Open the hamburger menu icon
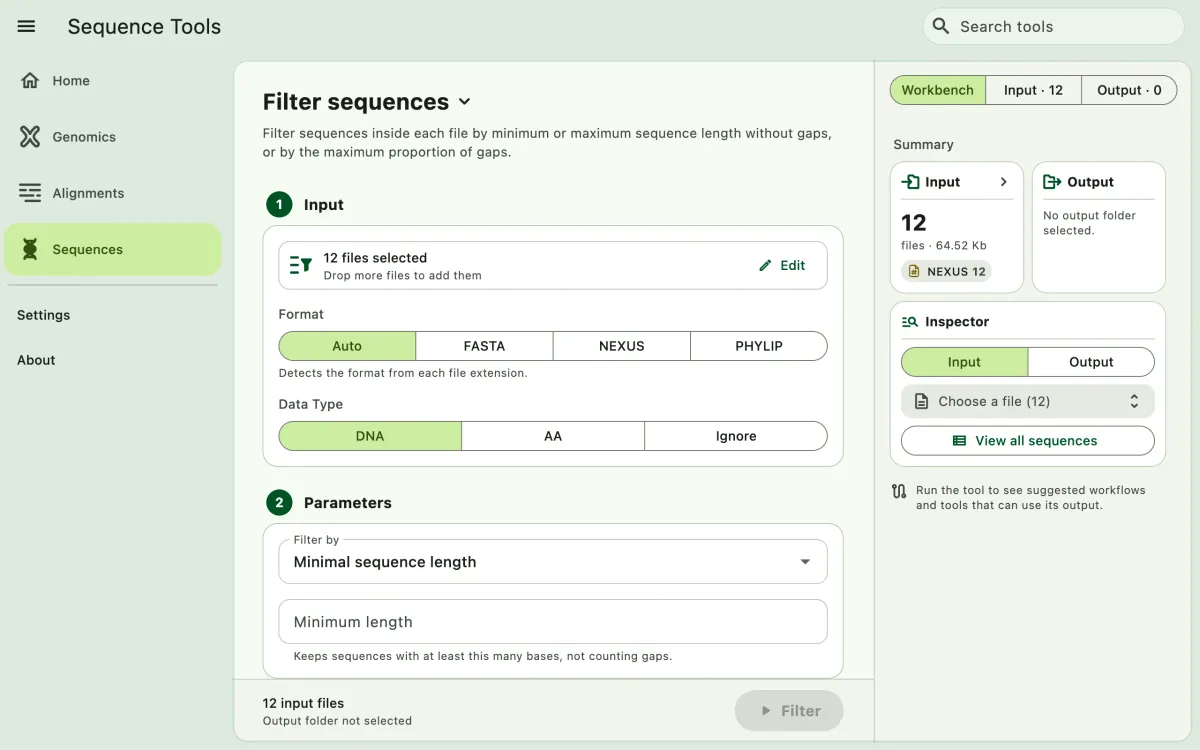 click(x=27, y=27)
